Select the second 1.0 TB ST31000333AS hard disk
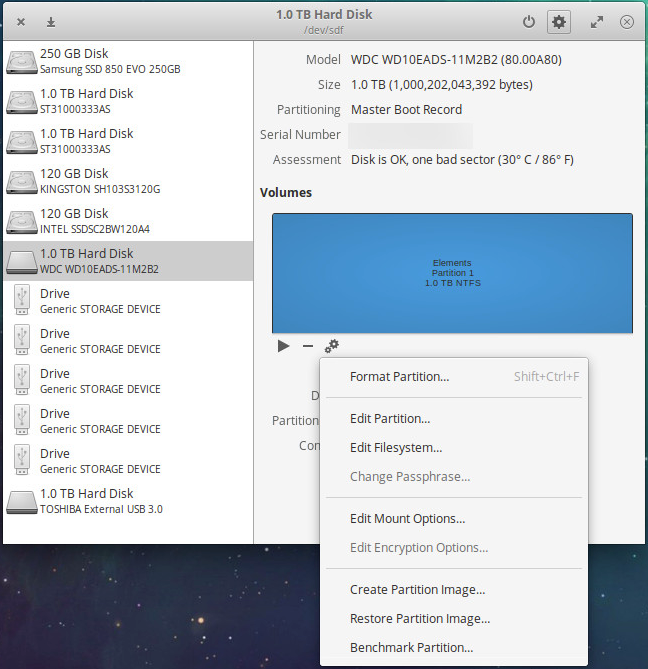Screen dimensions: 648x669 pos(128,142)
